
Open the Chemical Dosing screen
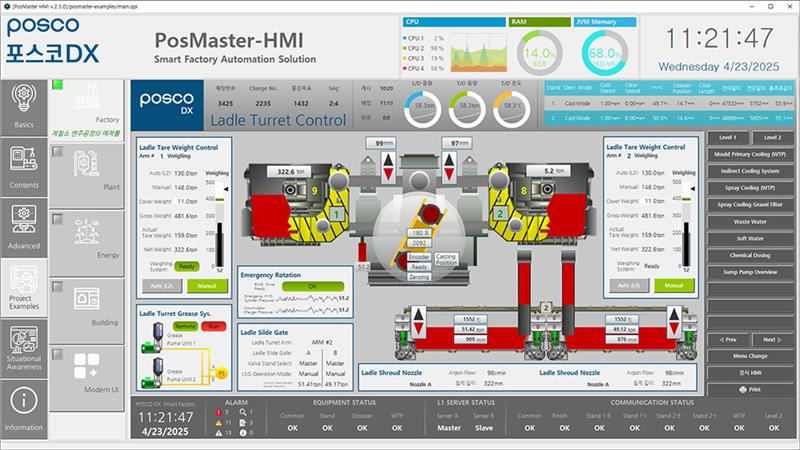pos(750,255)
